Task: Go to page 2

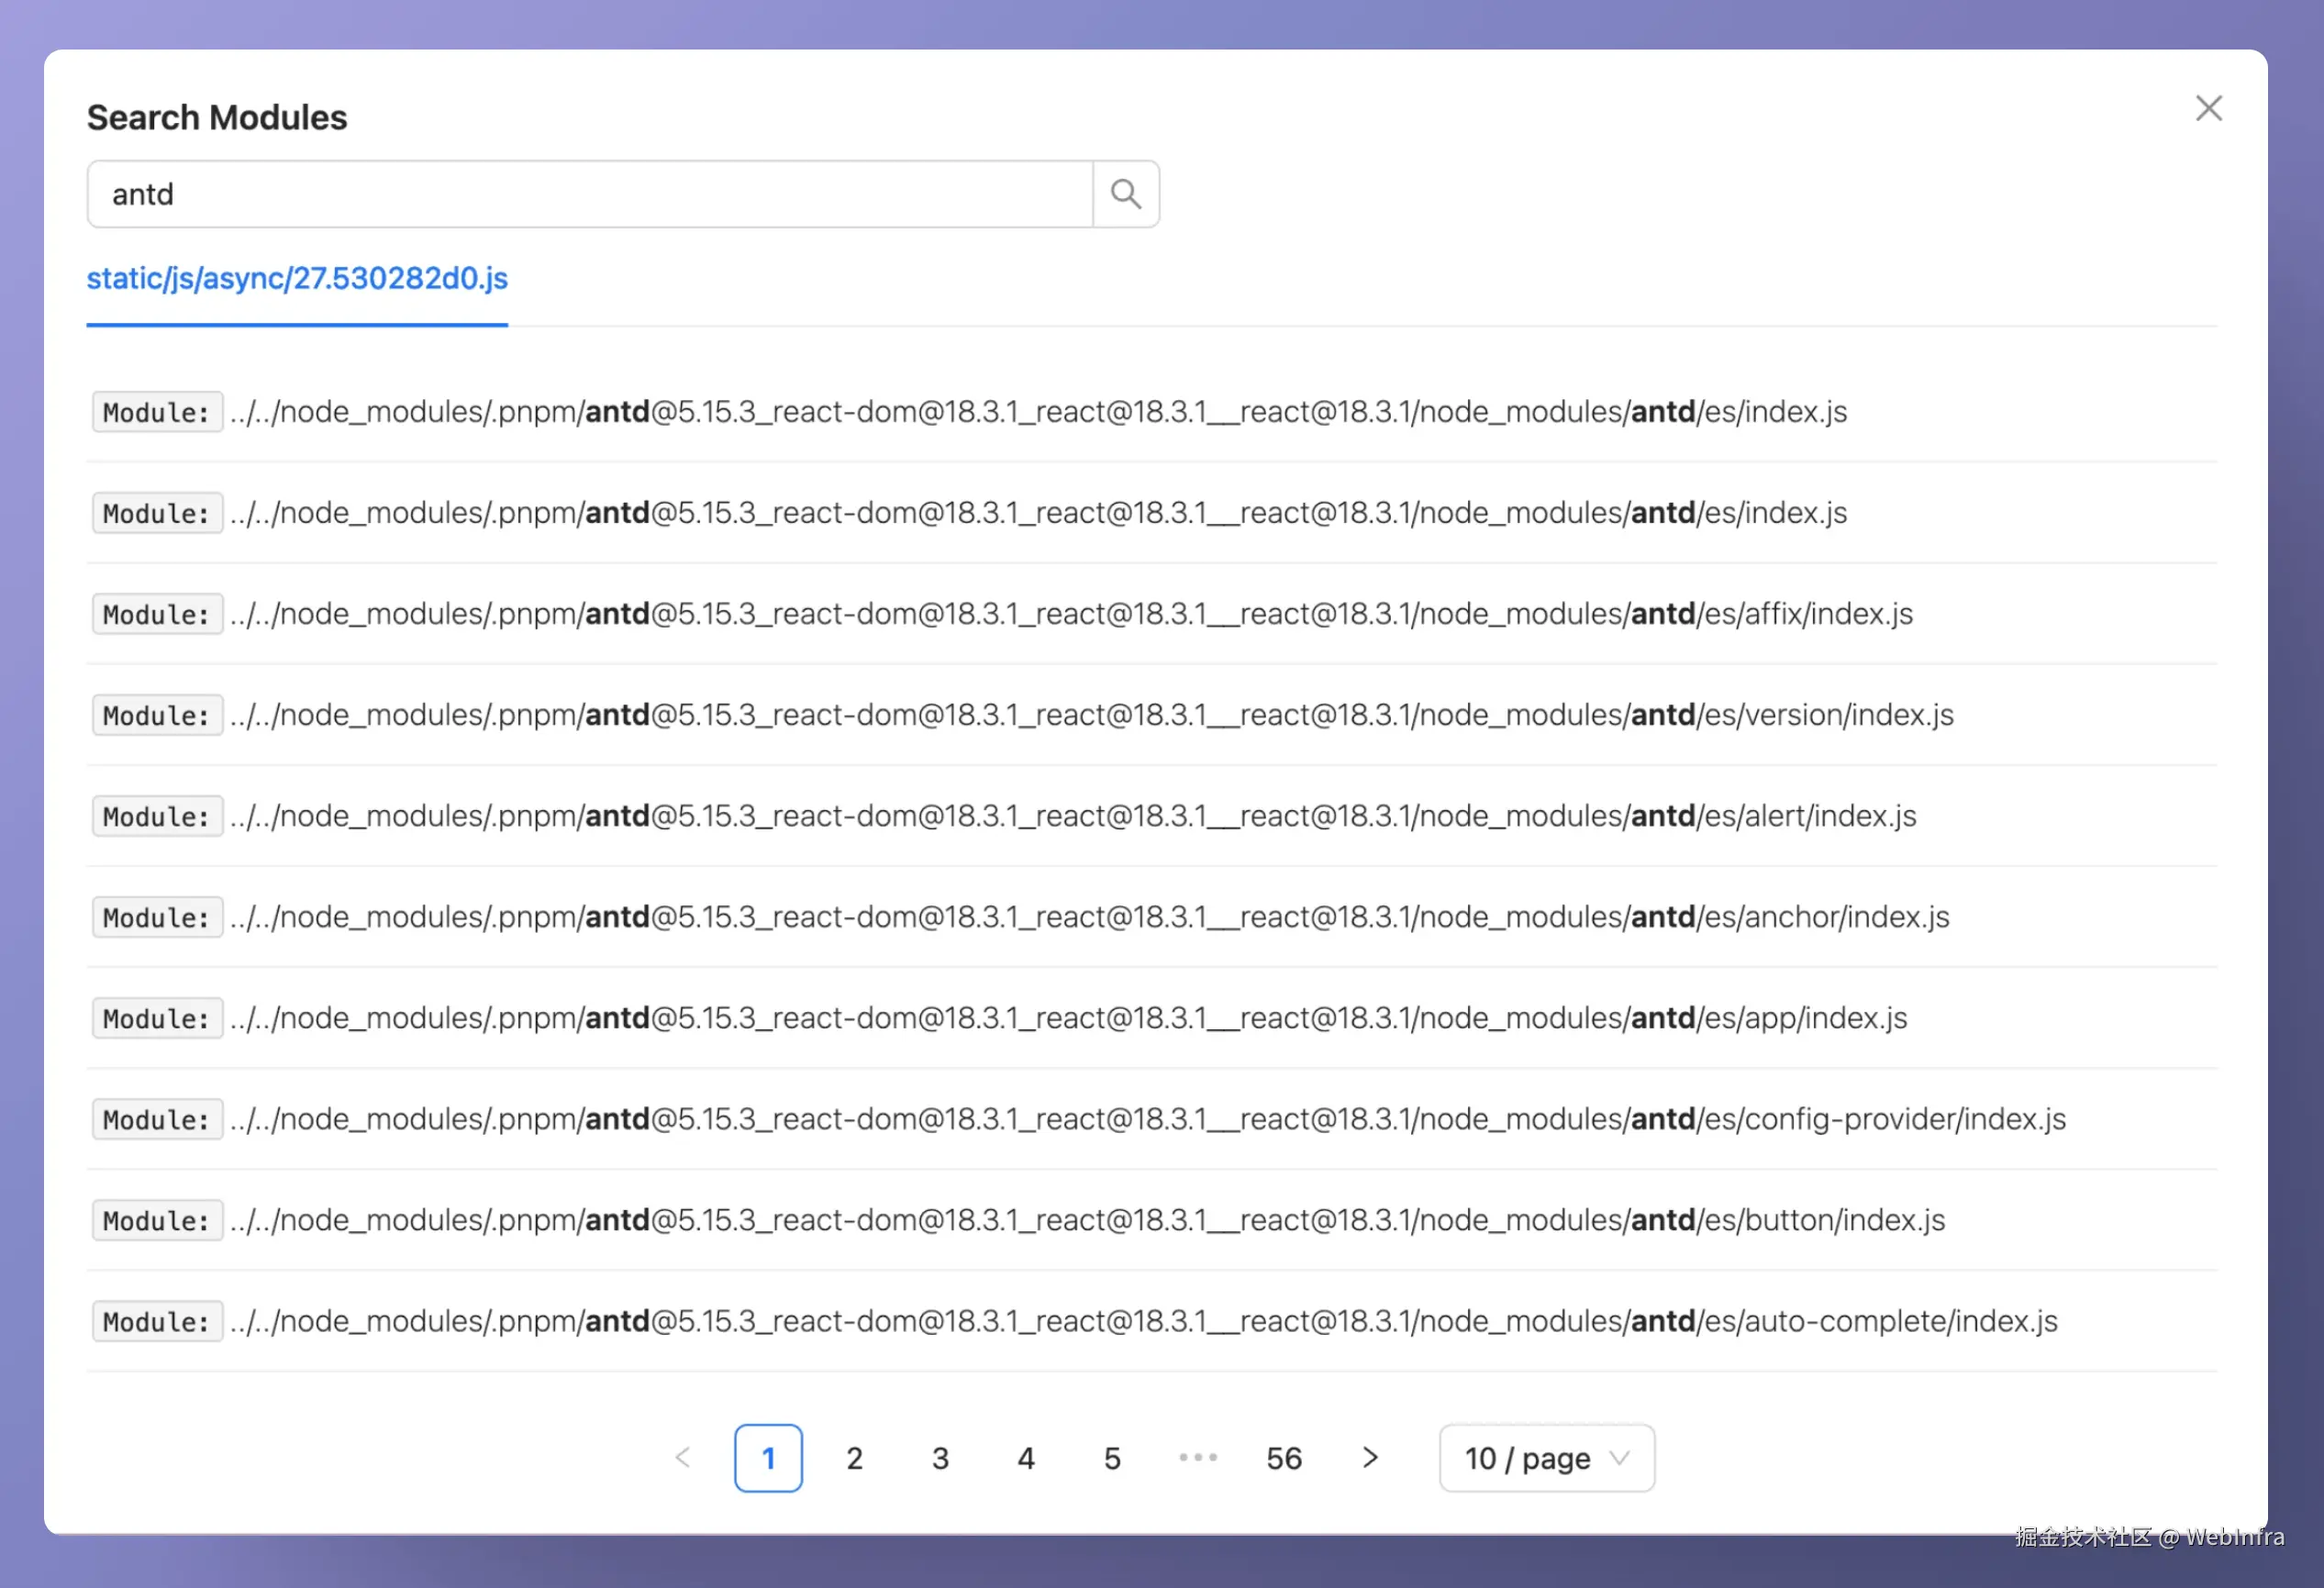Action: click(x=854, y=1458)
